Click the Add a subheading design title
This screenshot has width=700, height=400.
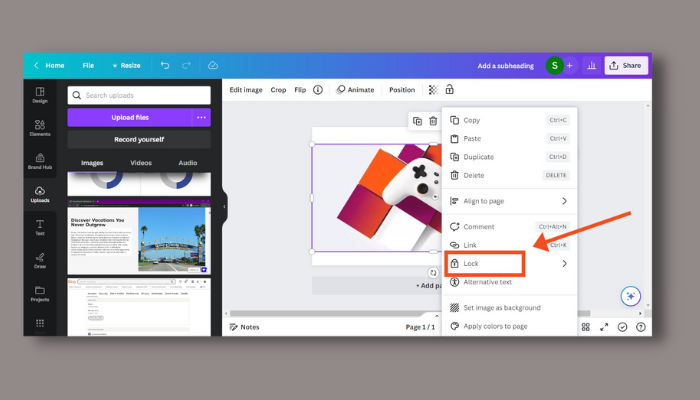click(x=506, y=66)
